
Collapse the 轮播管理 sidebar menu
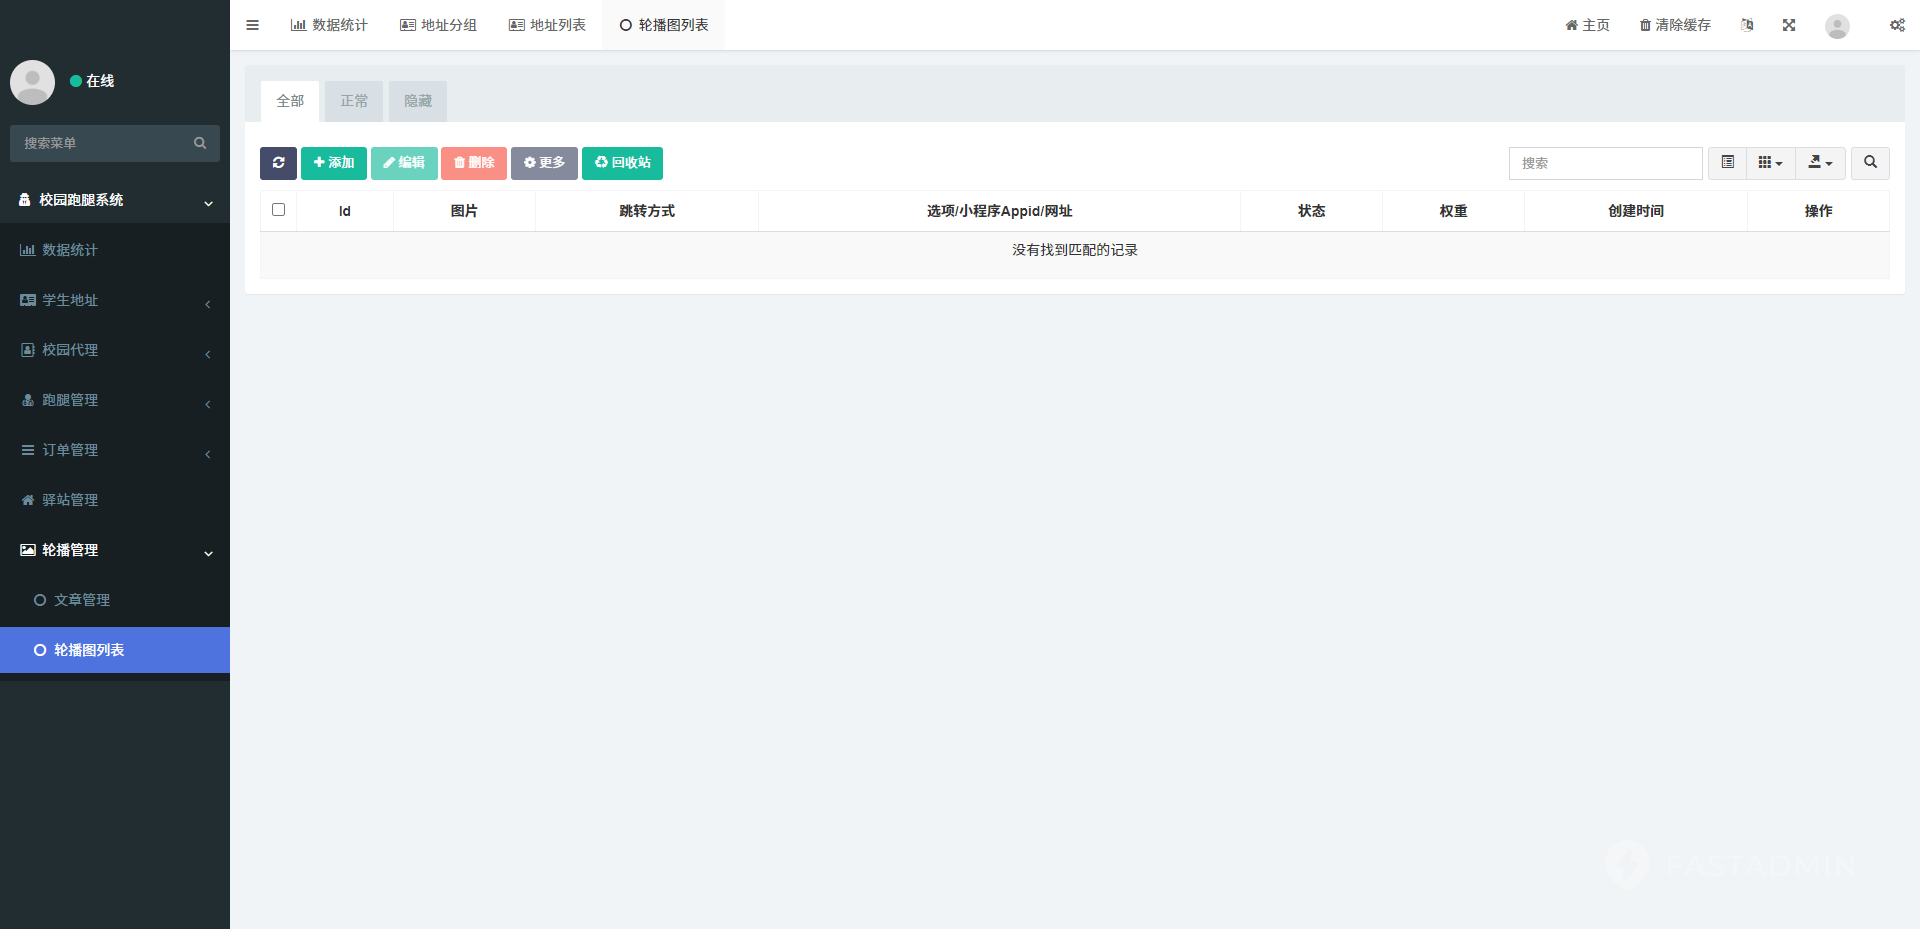(115, 550)
